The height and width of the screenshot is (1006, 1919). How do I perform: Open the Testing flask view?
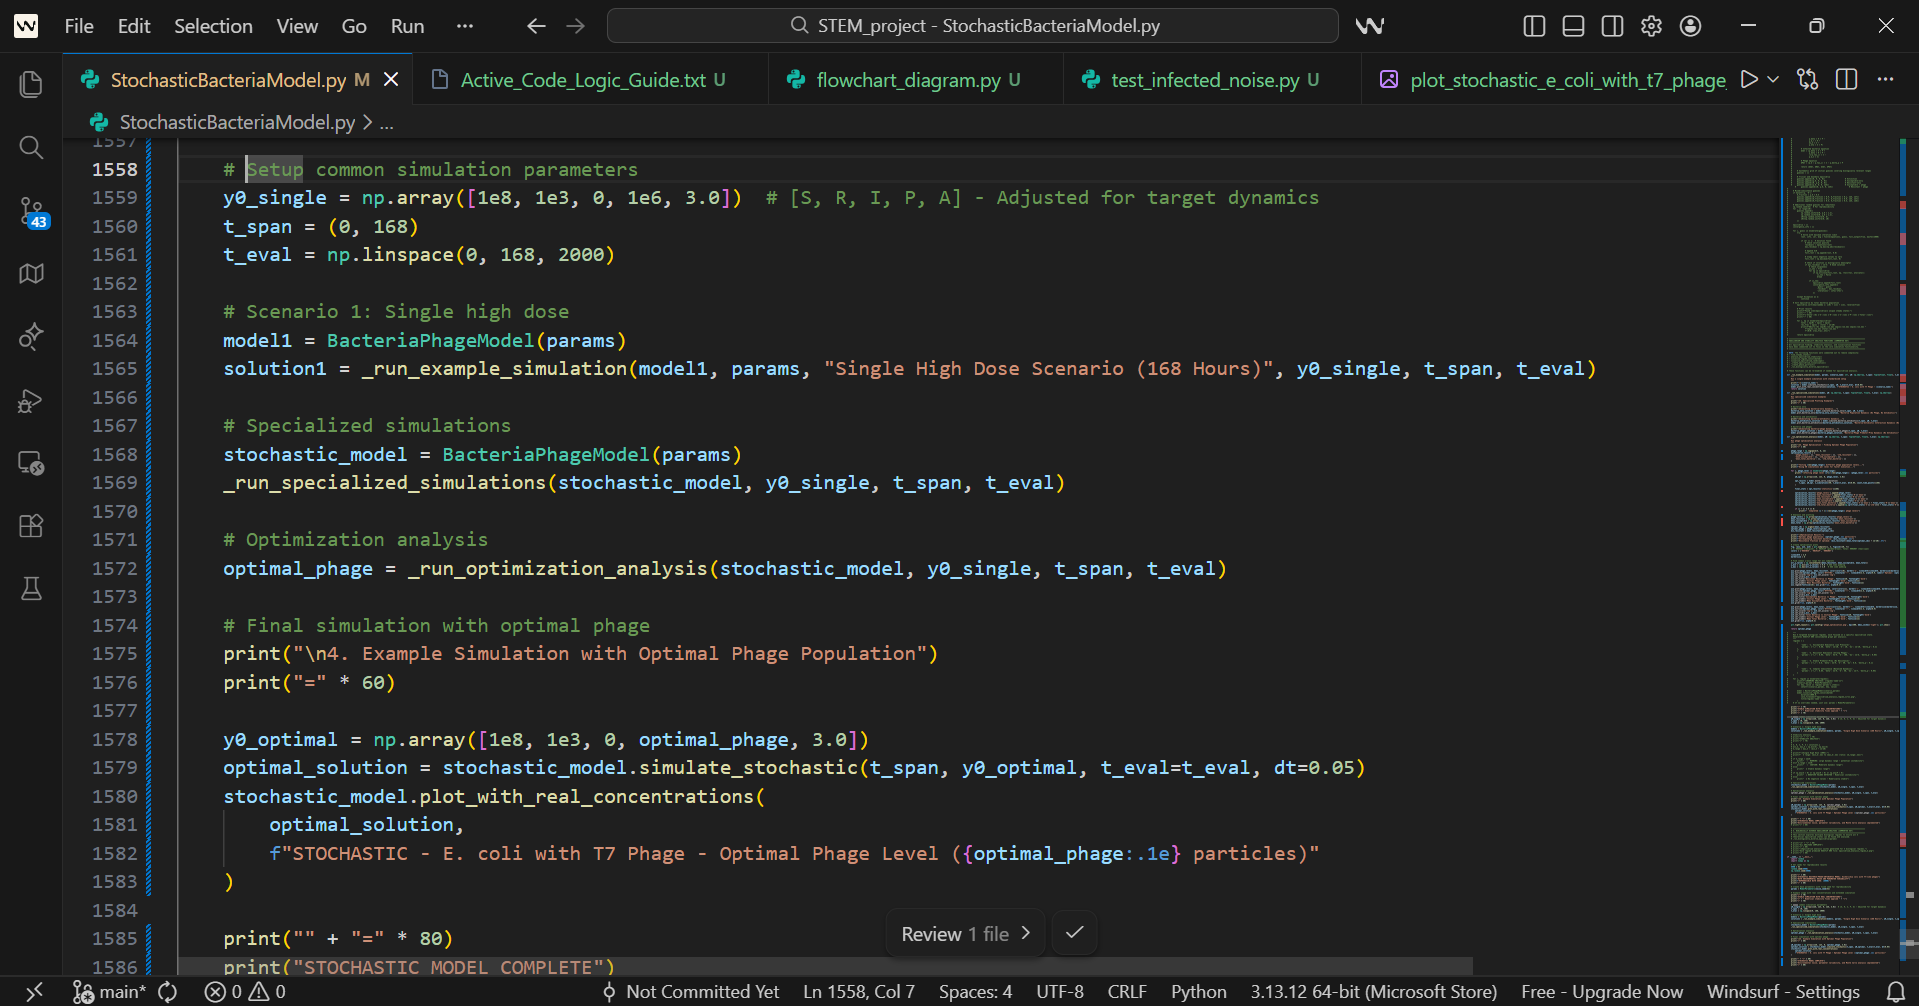coord(30,588)
